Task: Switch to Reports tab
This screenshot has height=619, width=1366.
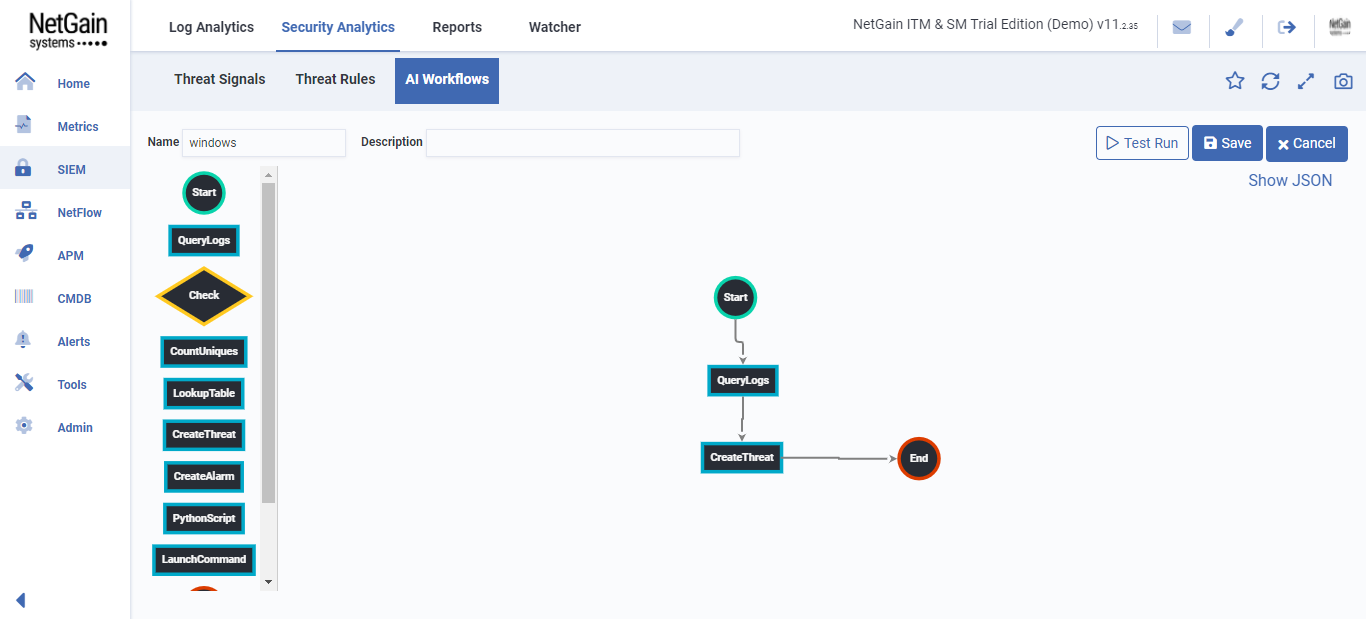Action: 457,27
